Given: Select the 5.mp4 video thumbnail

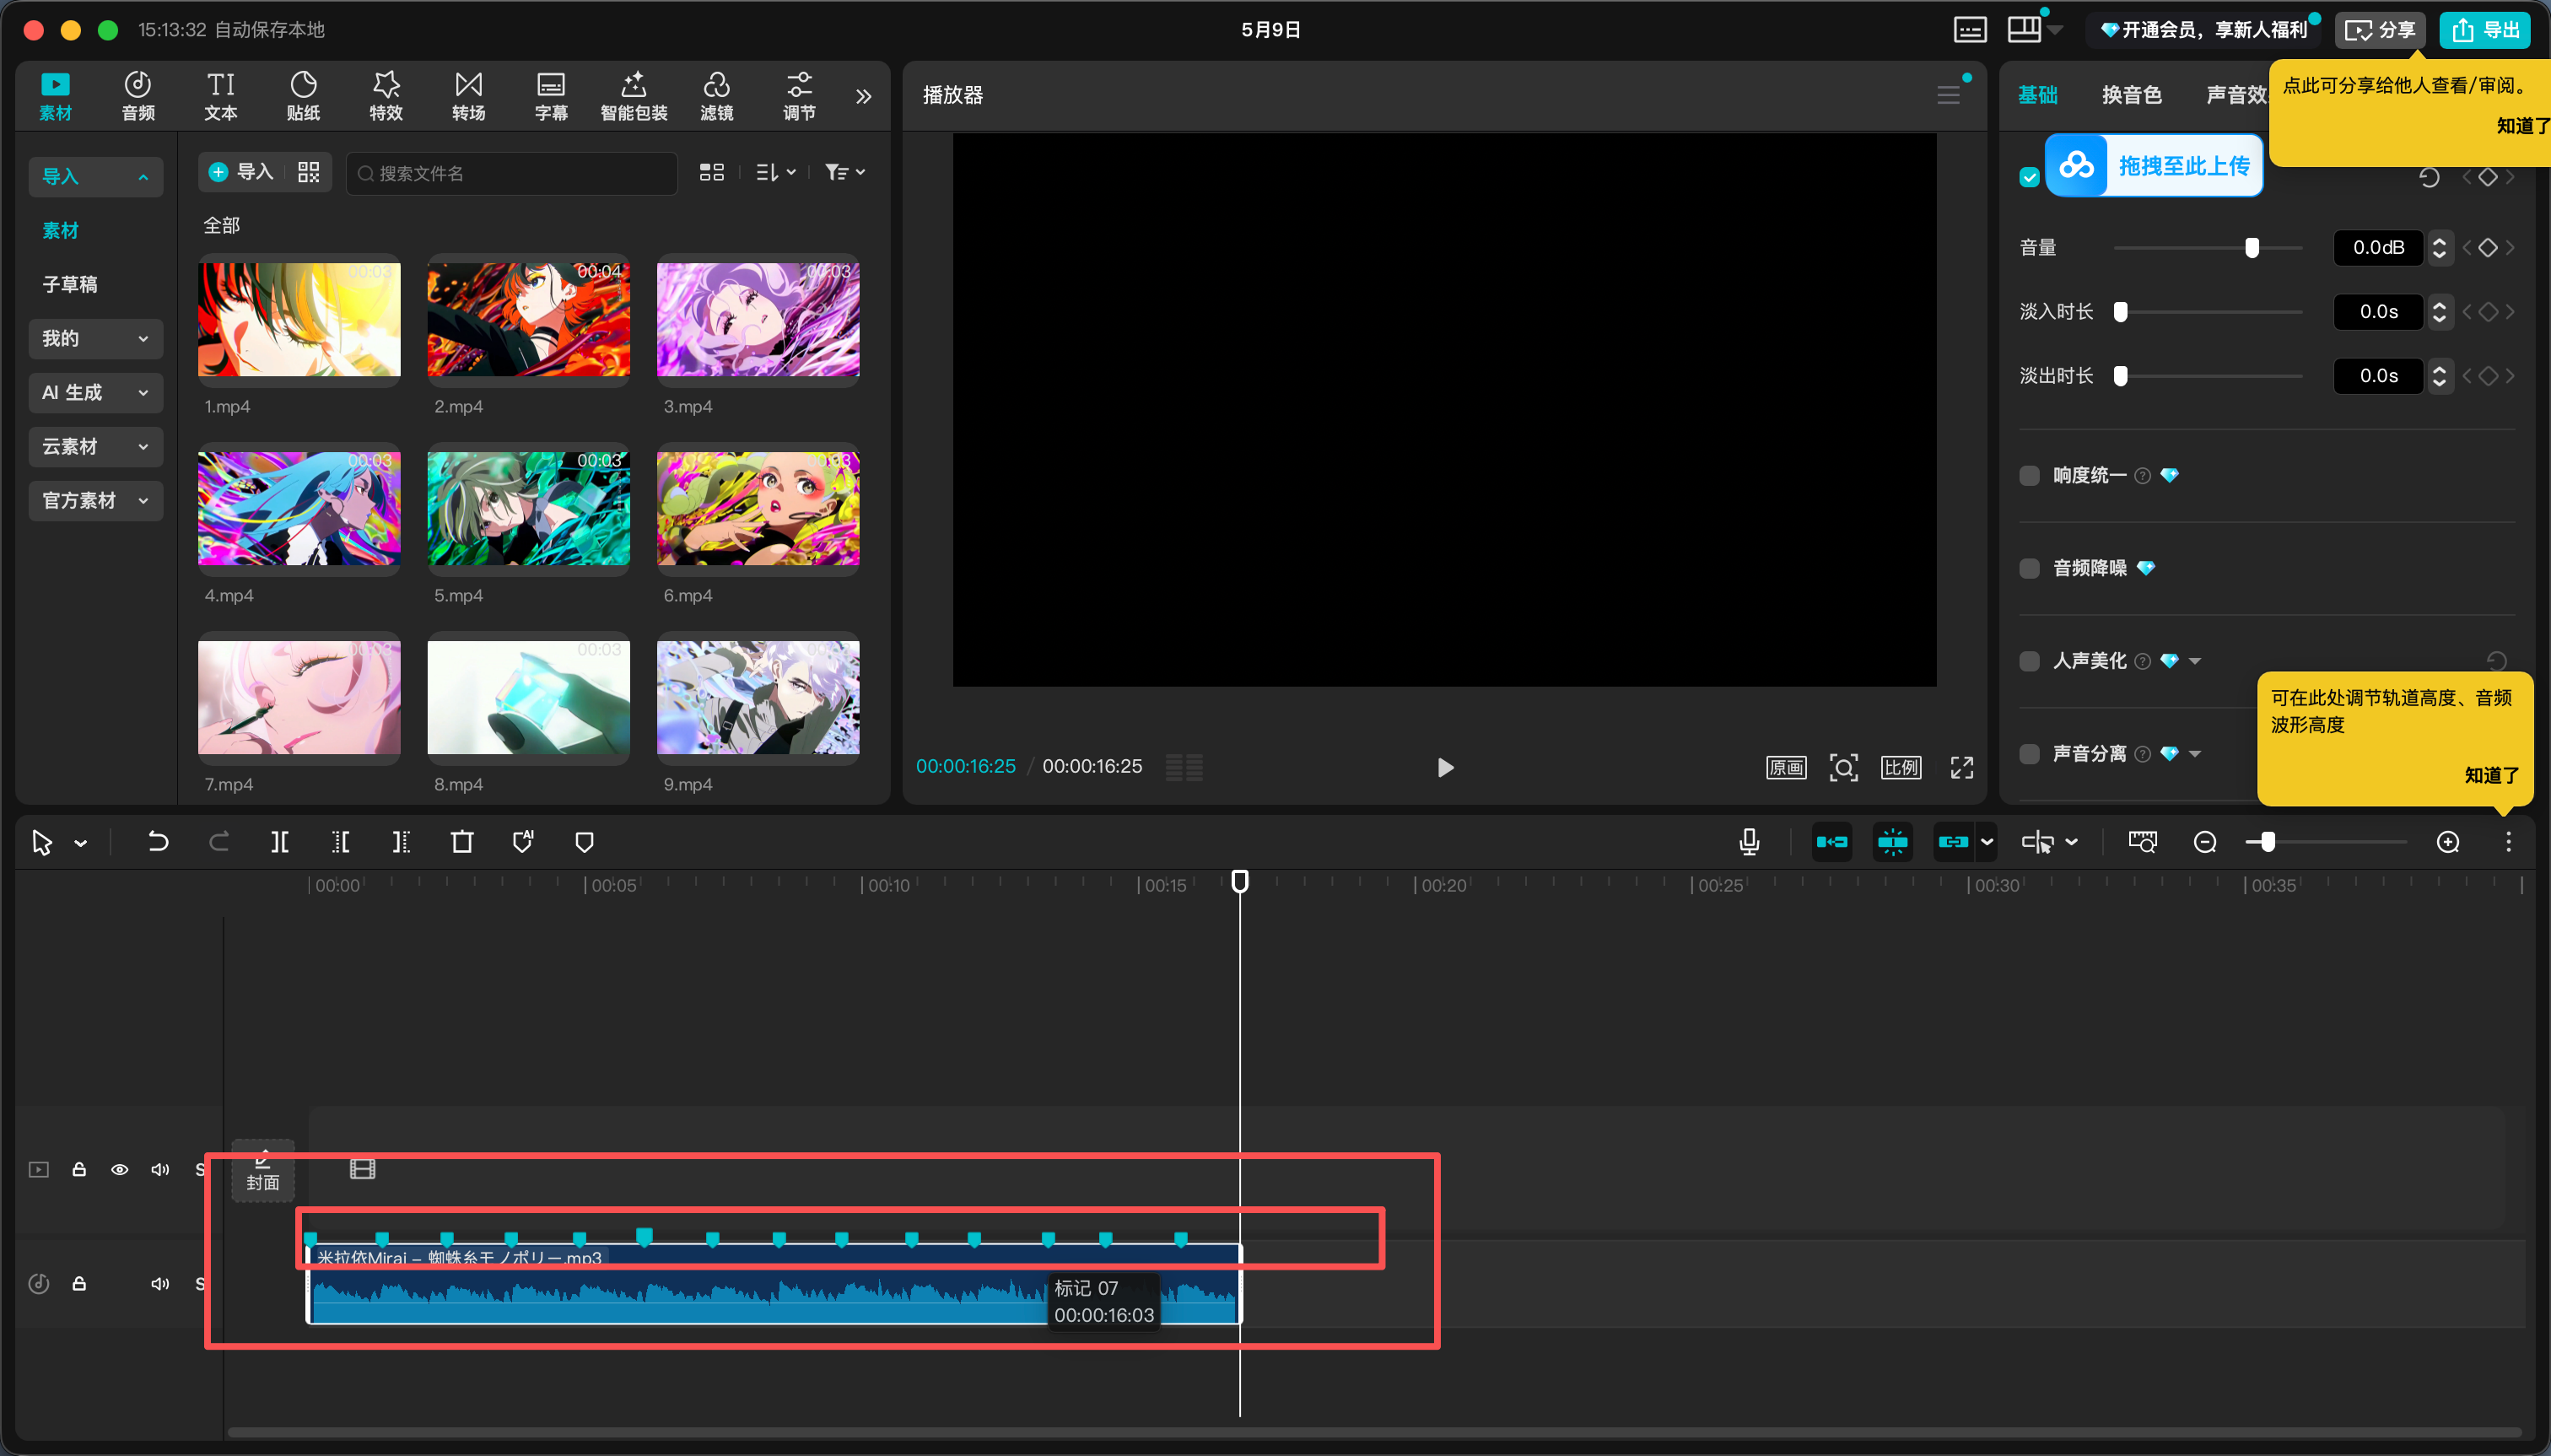Looking at the screenshot, I should pyautogui.click(x=529, y=508).
